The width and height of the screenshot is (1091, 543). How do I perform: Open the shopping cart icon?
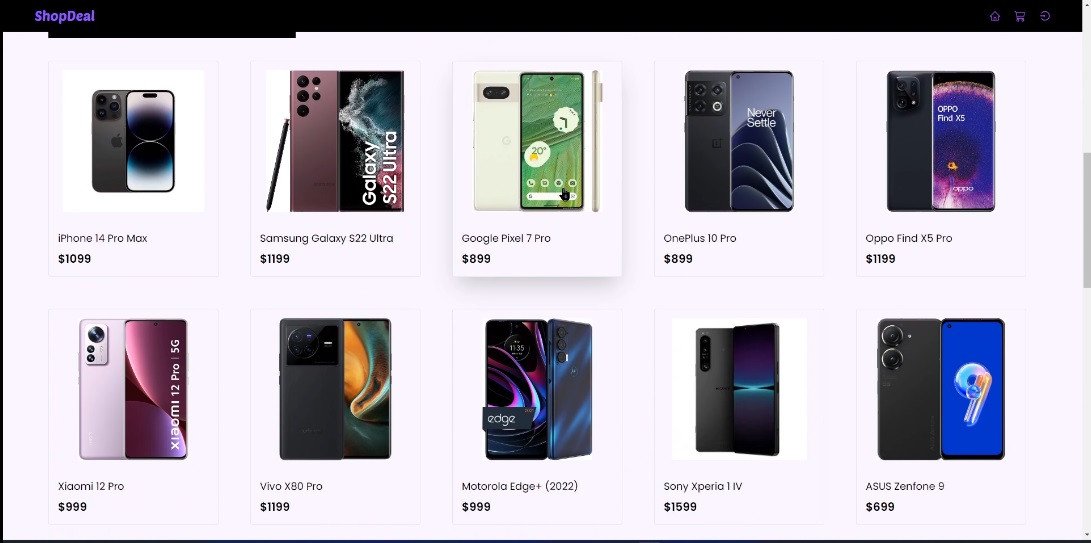click(x=1019, y=16)
